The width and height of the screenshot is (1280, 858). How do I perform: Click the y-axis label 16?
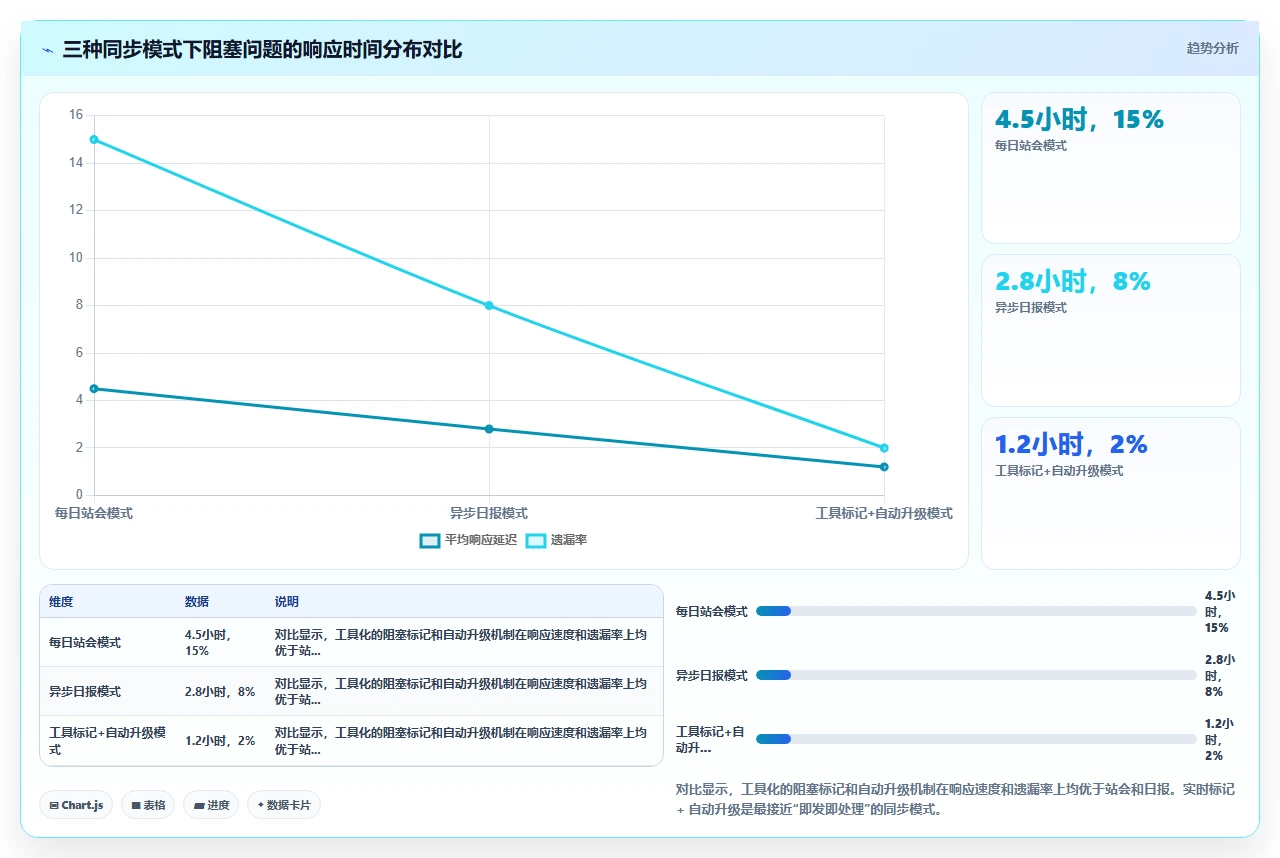(76, 115)
